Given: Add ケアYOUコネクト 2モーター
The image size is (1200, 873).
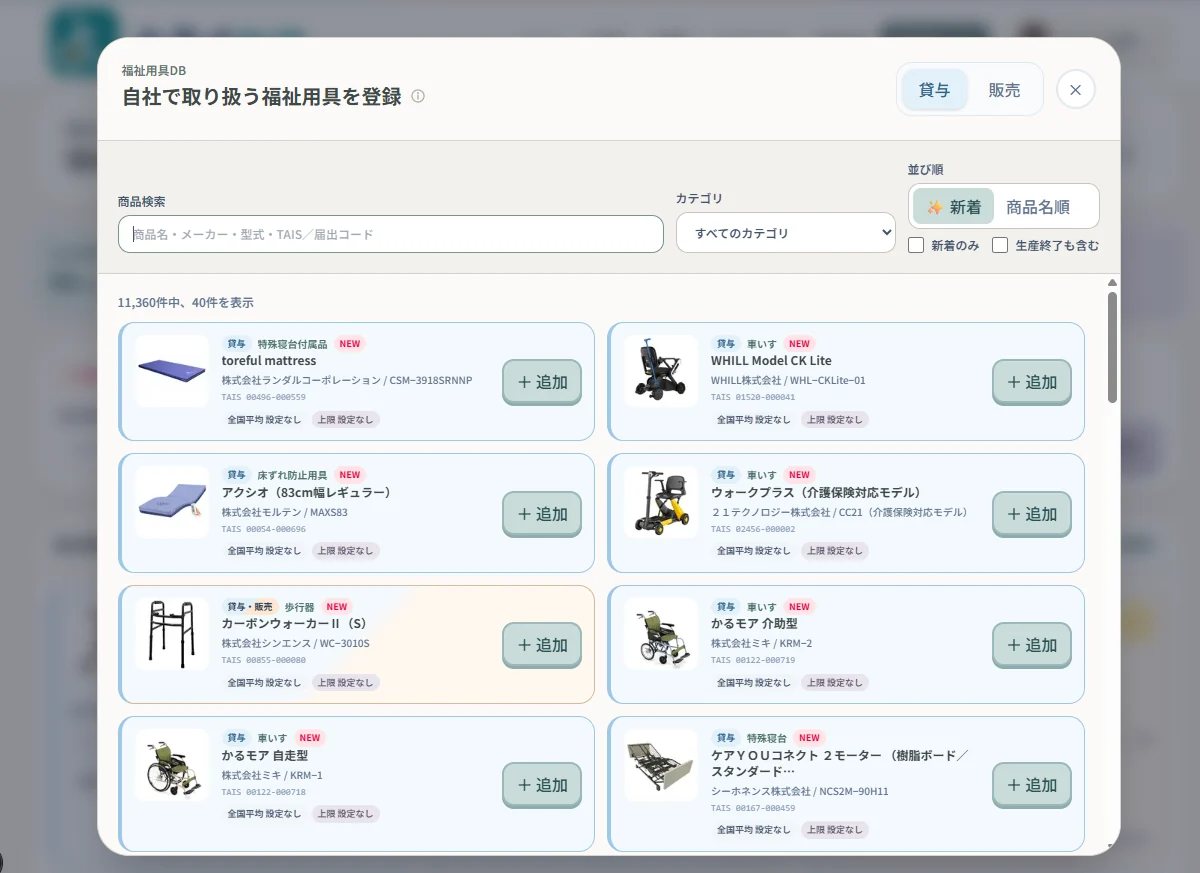Looking at the screenshot, I should (x=1032, y=785).
